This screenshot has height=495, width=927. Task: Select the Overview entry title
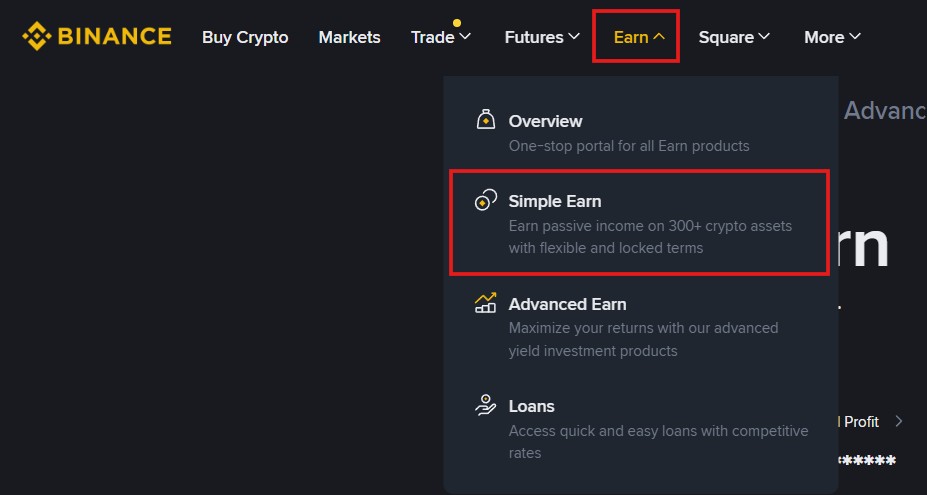[x=545, y=121]
